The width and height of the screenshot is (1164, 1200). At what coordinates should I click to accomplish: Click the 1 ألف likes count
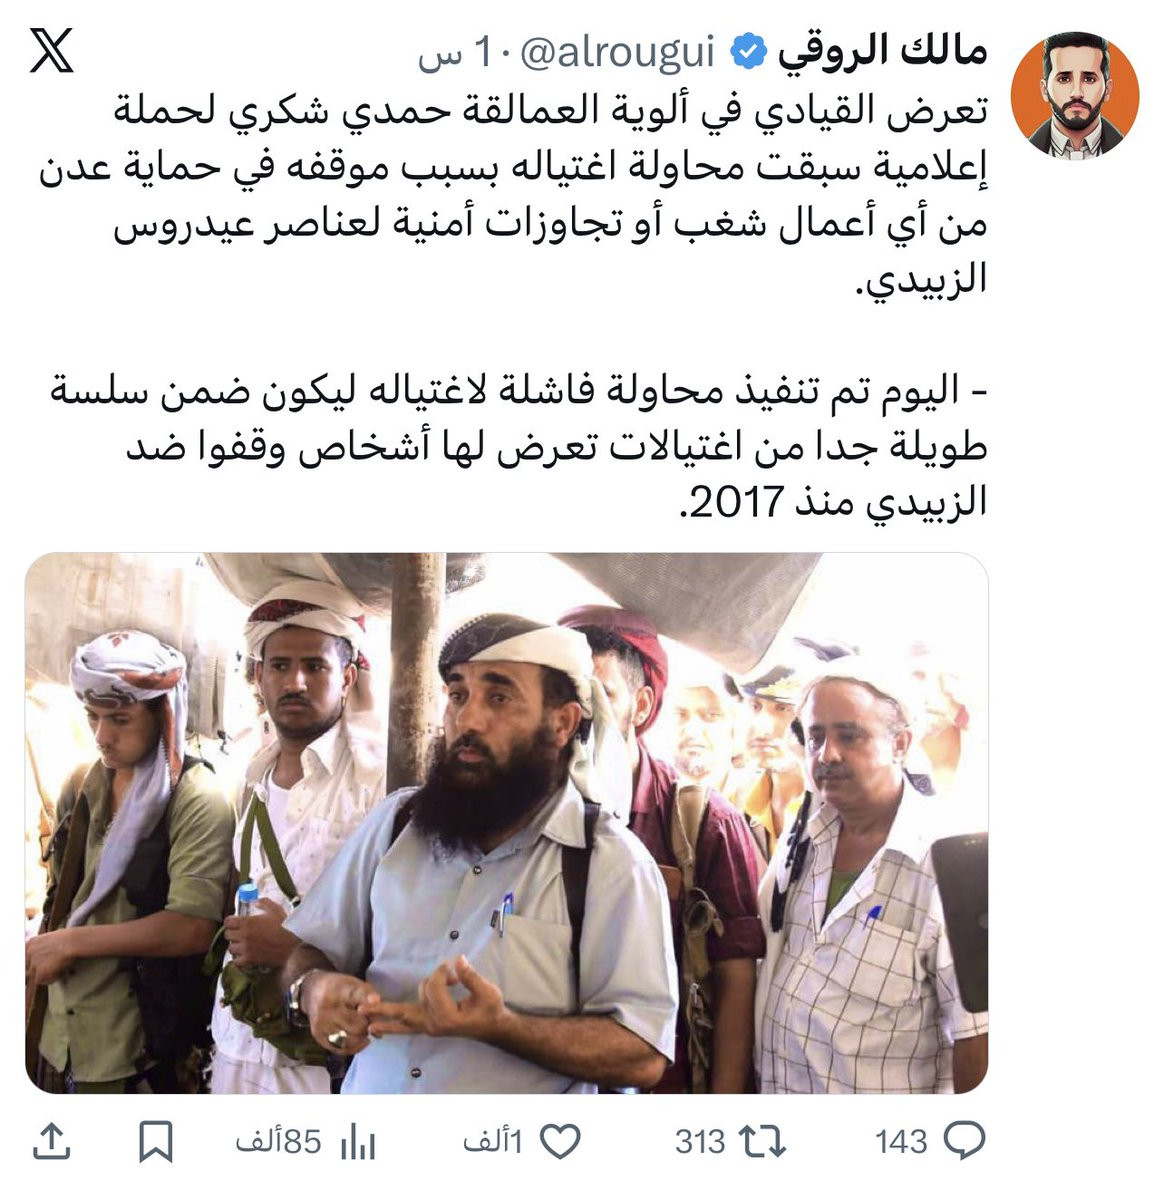tap(493, 1141)
